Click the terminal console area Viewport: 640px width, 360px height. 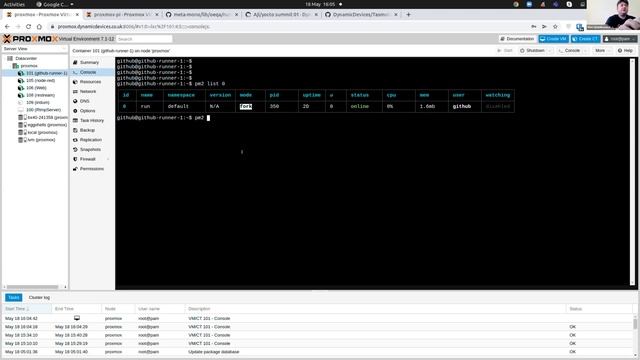(372, 173)
